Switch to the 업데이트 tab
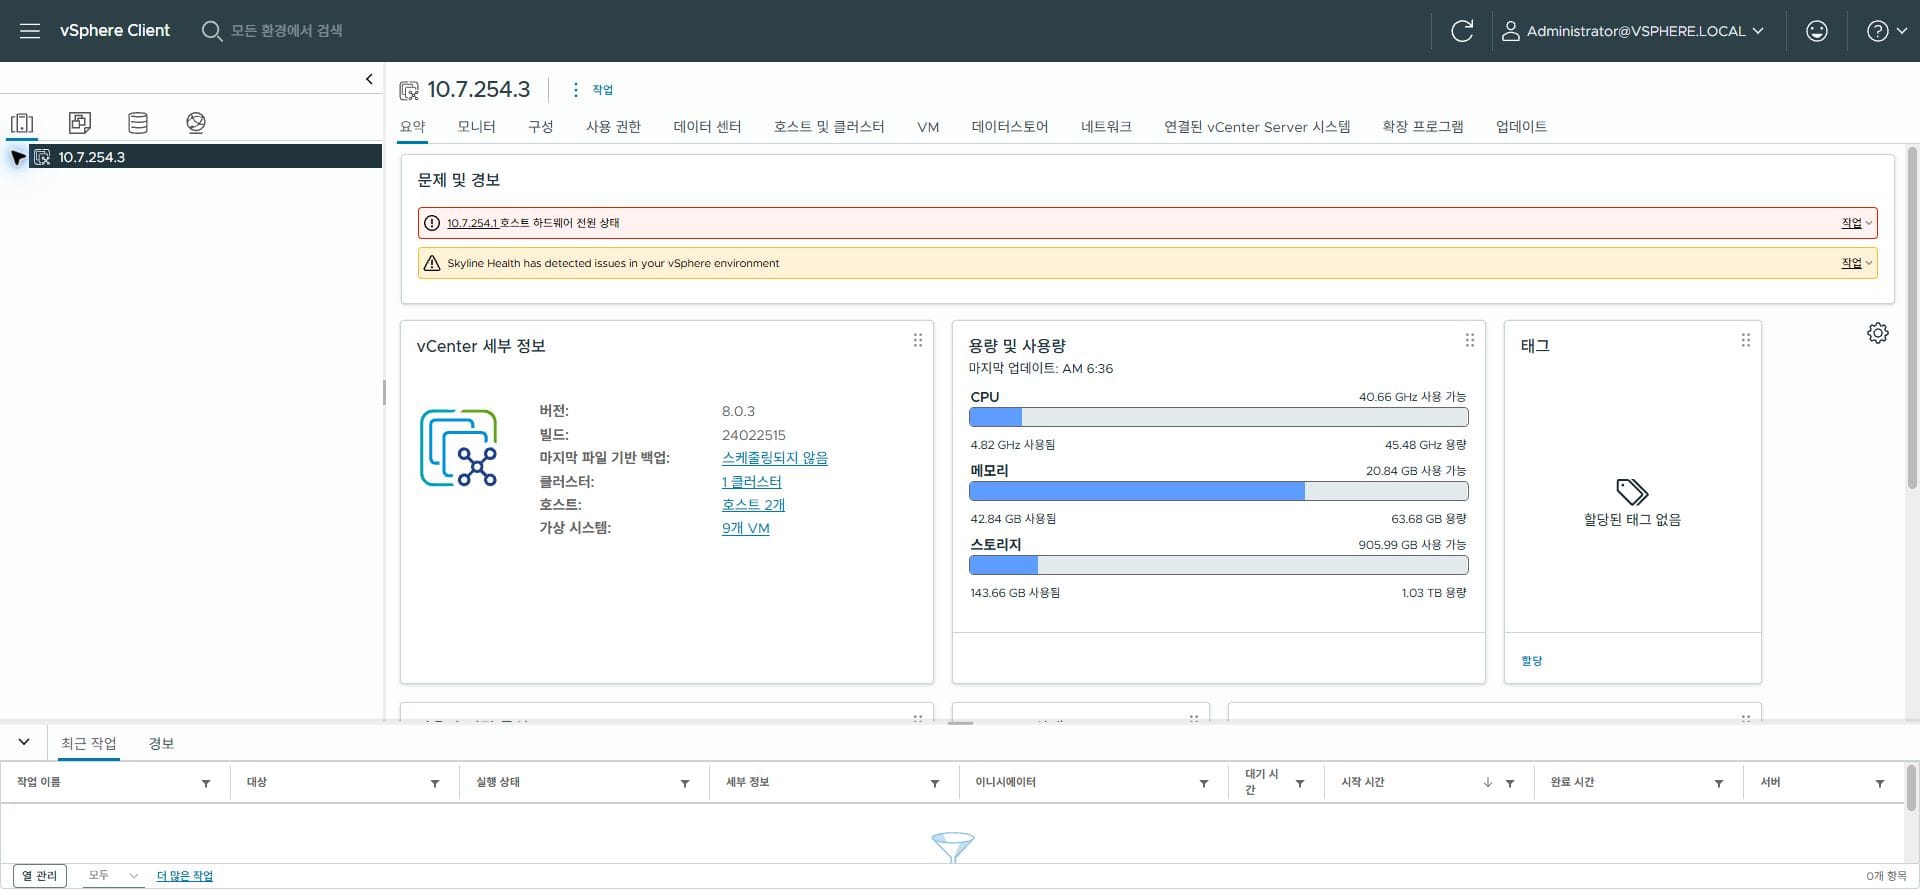This screenshot has width=1920, height=889. tap(1521, 127)
